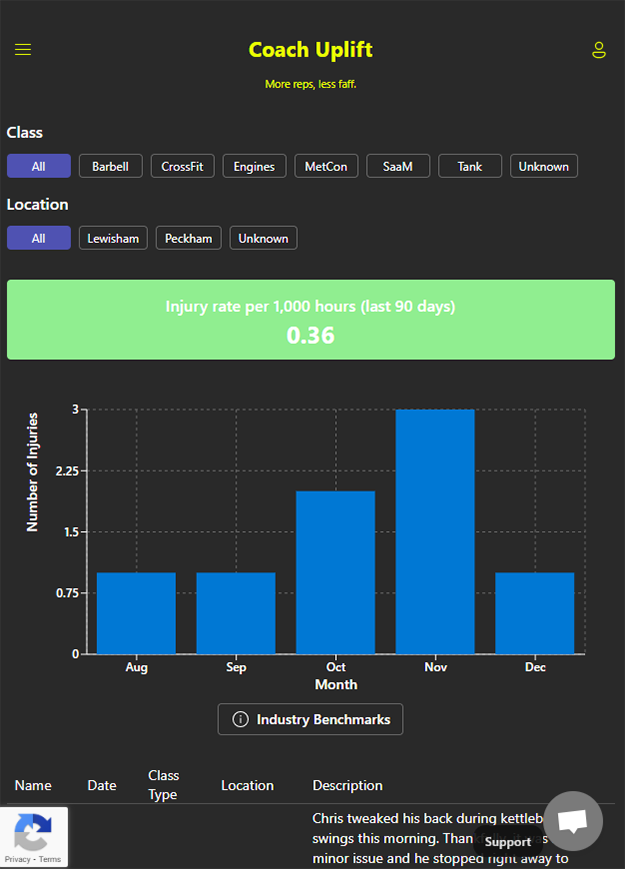Click the Coach Uplift title

point(310,50)
